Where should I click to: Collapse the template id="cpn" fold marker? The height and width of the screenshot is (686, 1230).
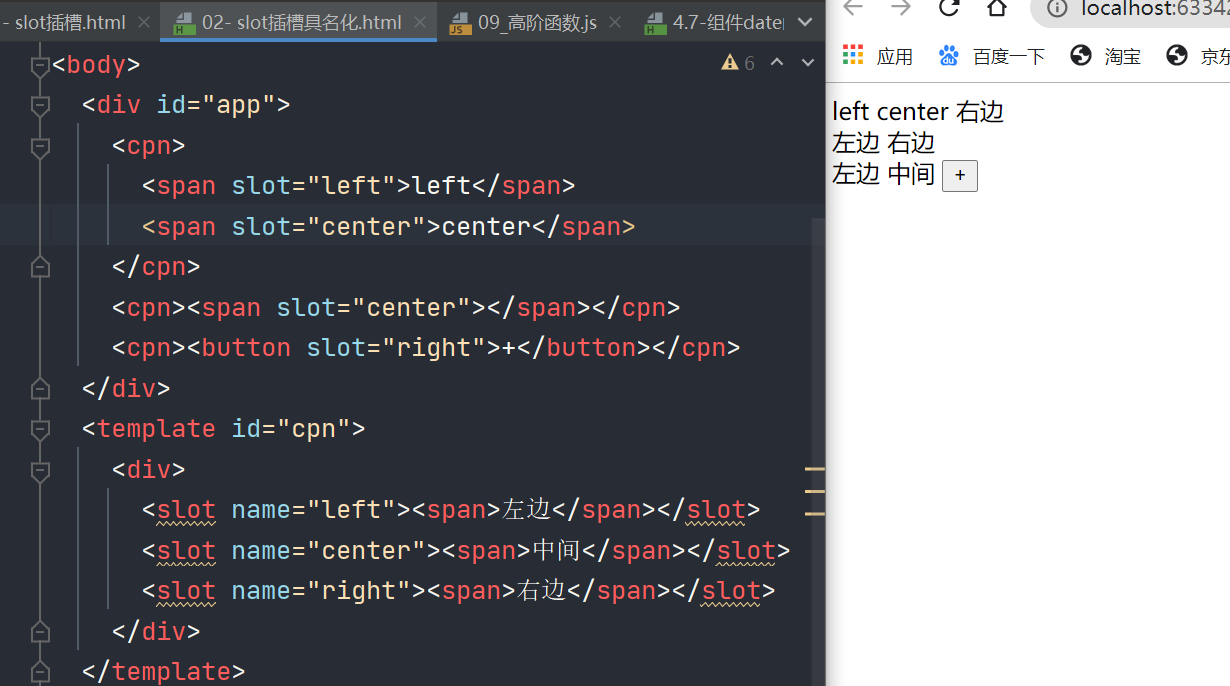click(x=40, y=429)
